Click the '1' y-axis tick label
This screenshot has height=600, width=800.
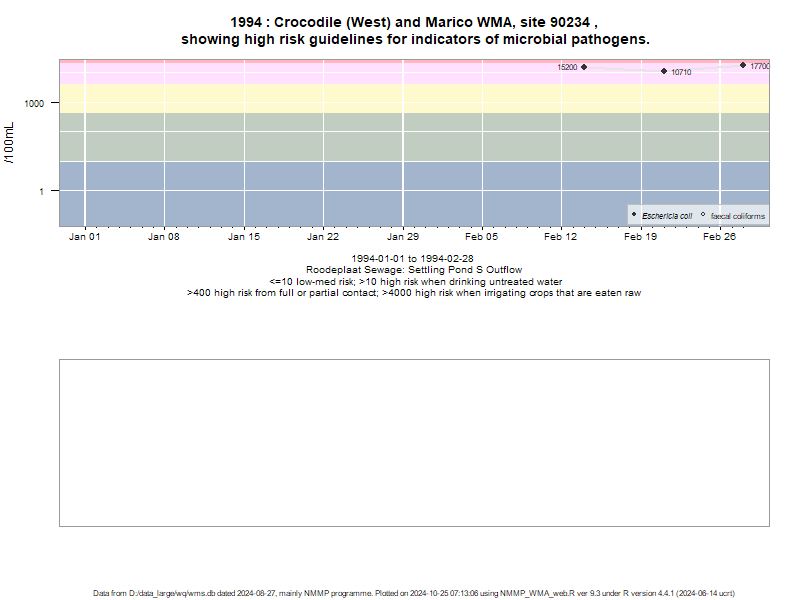[41, 191]
